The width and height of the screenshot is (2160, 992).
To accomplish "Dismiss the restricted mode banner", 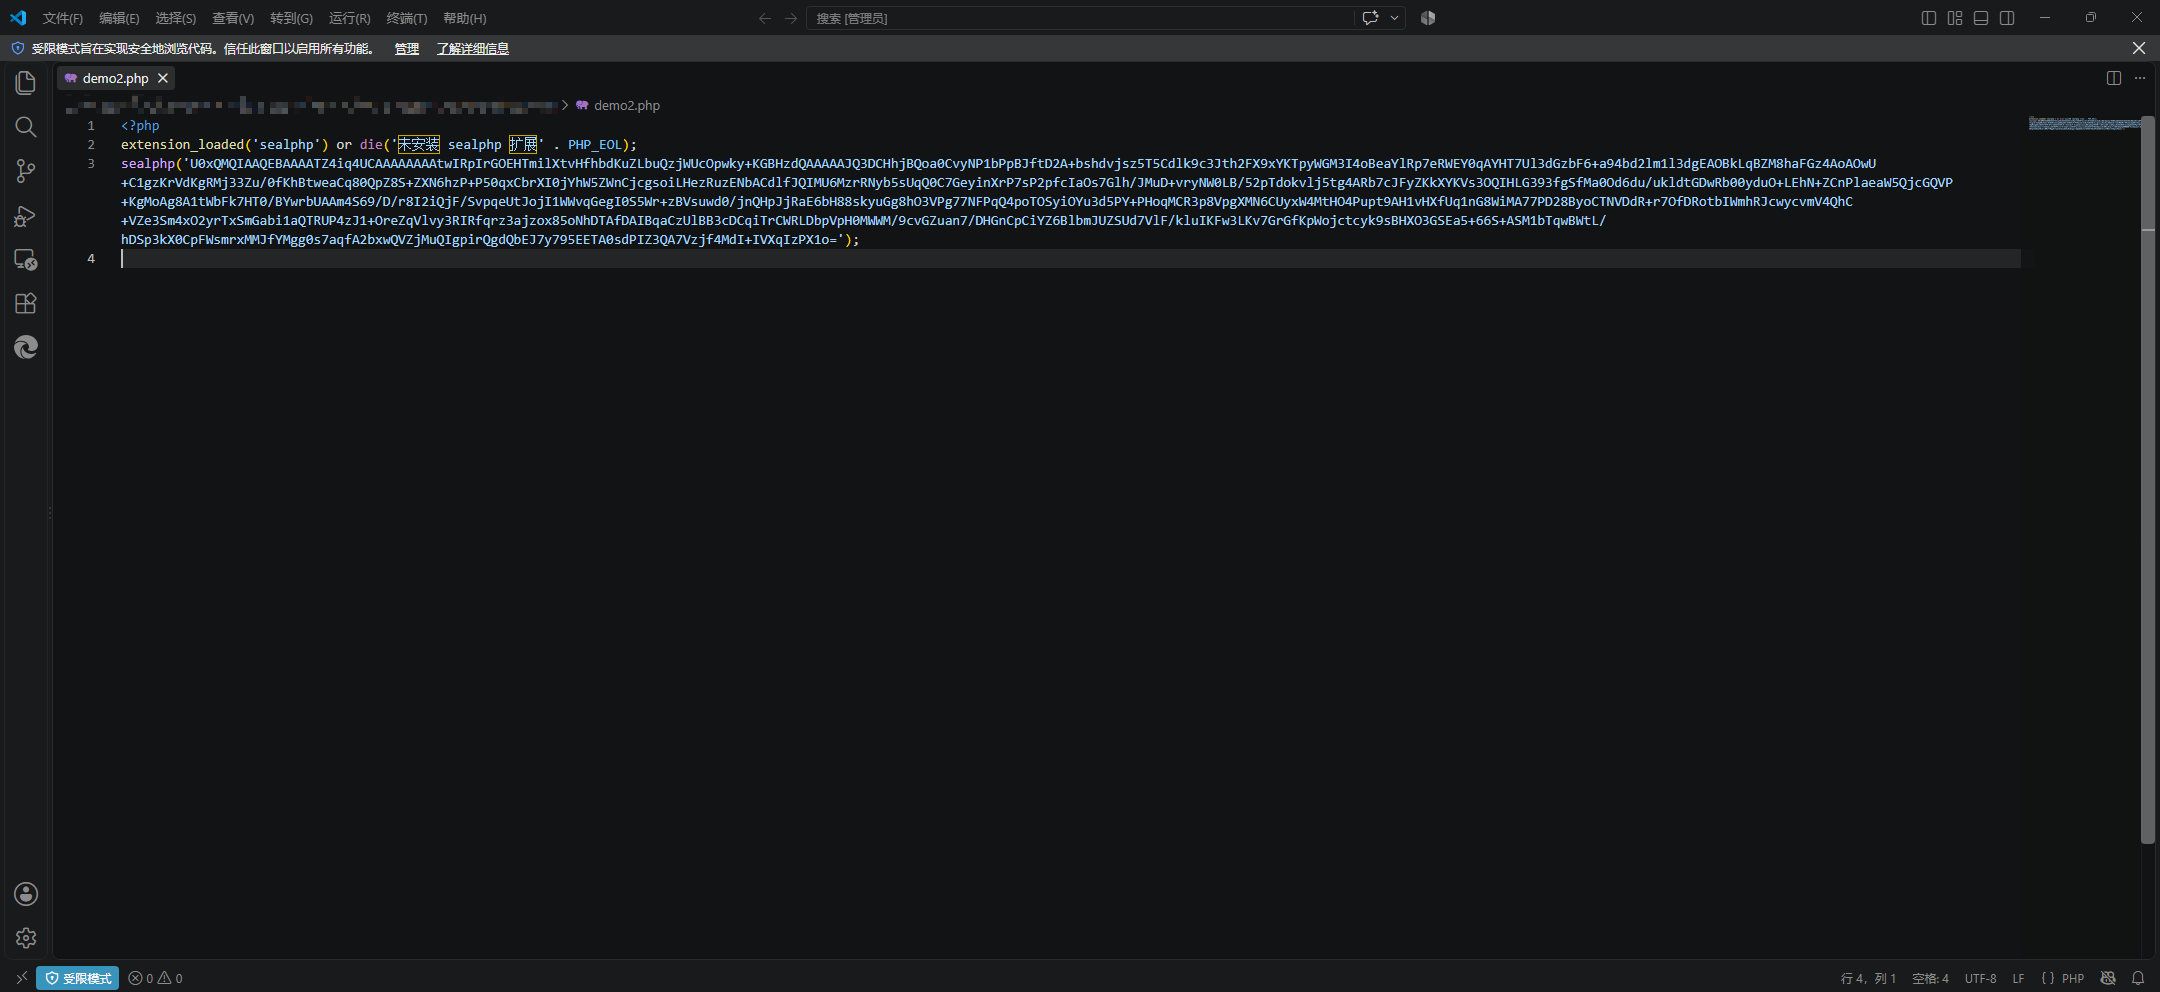I will pos(2139,48).
